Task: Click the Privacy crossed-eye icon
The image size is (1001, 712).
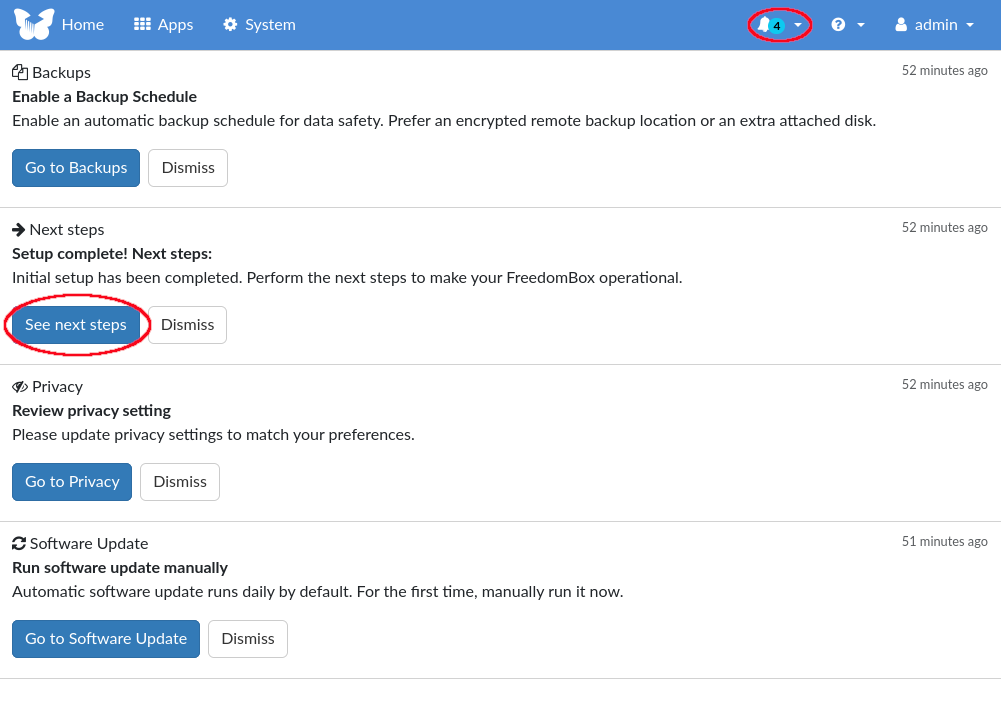Action: 20,386
